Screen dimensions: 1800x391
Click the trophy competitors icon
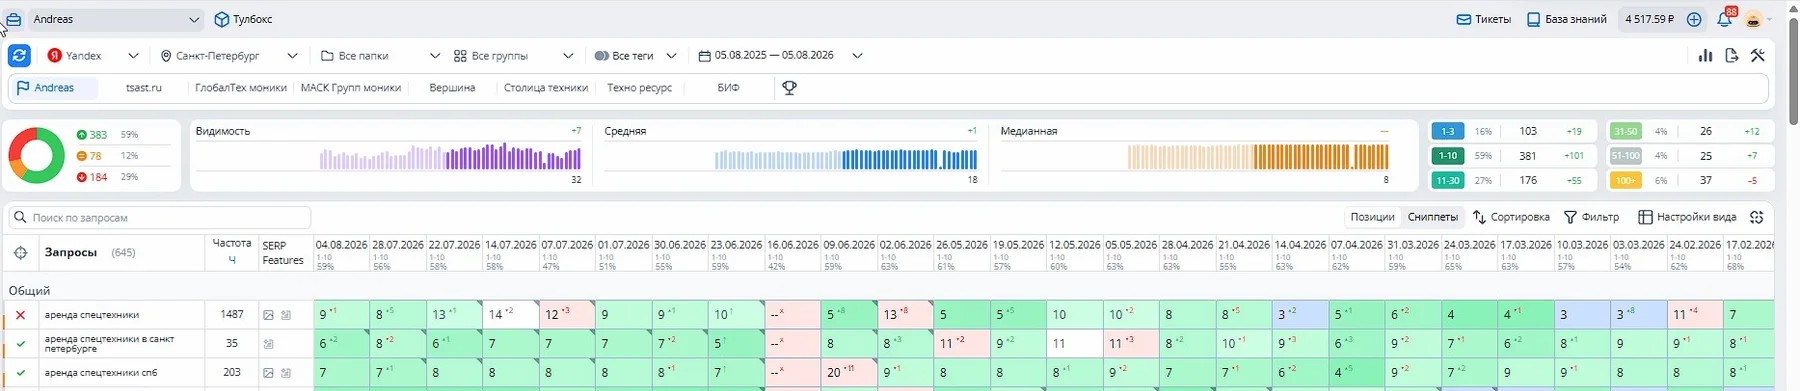[x=789, y=88]
